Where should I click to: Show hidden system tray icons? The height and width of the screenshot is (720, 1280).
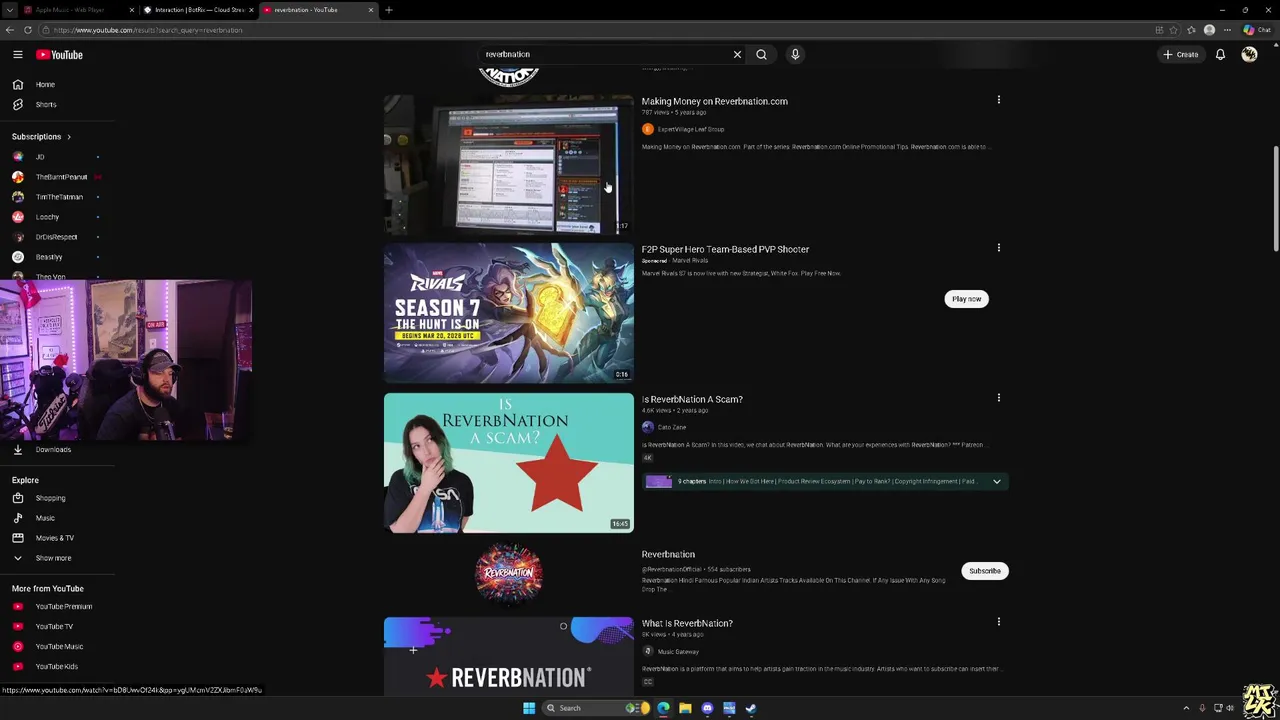1186,708
